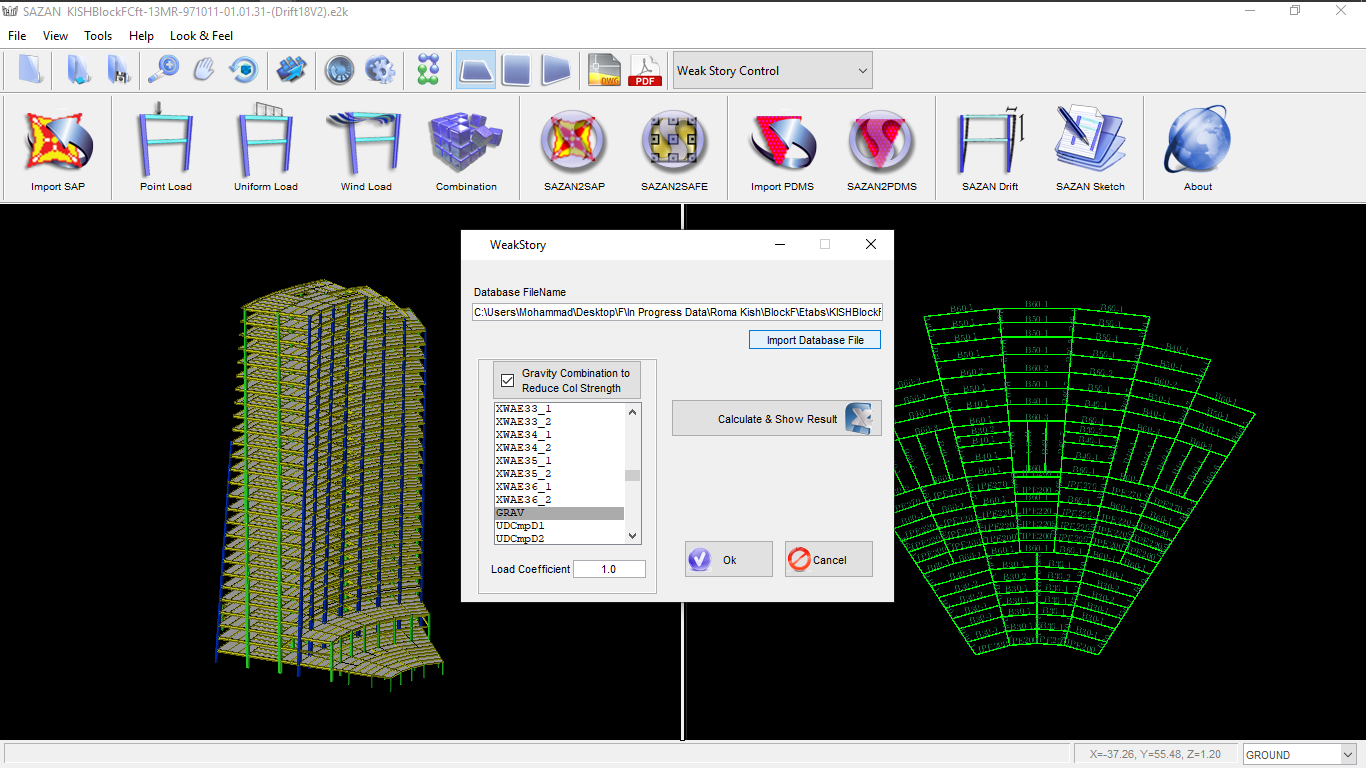Click the Load Coefficient input field
Screen dimensions: 1366x768
point(609,569)
